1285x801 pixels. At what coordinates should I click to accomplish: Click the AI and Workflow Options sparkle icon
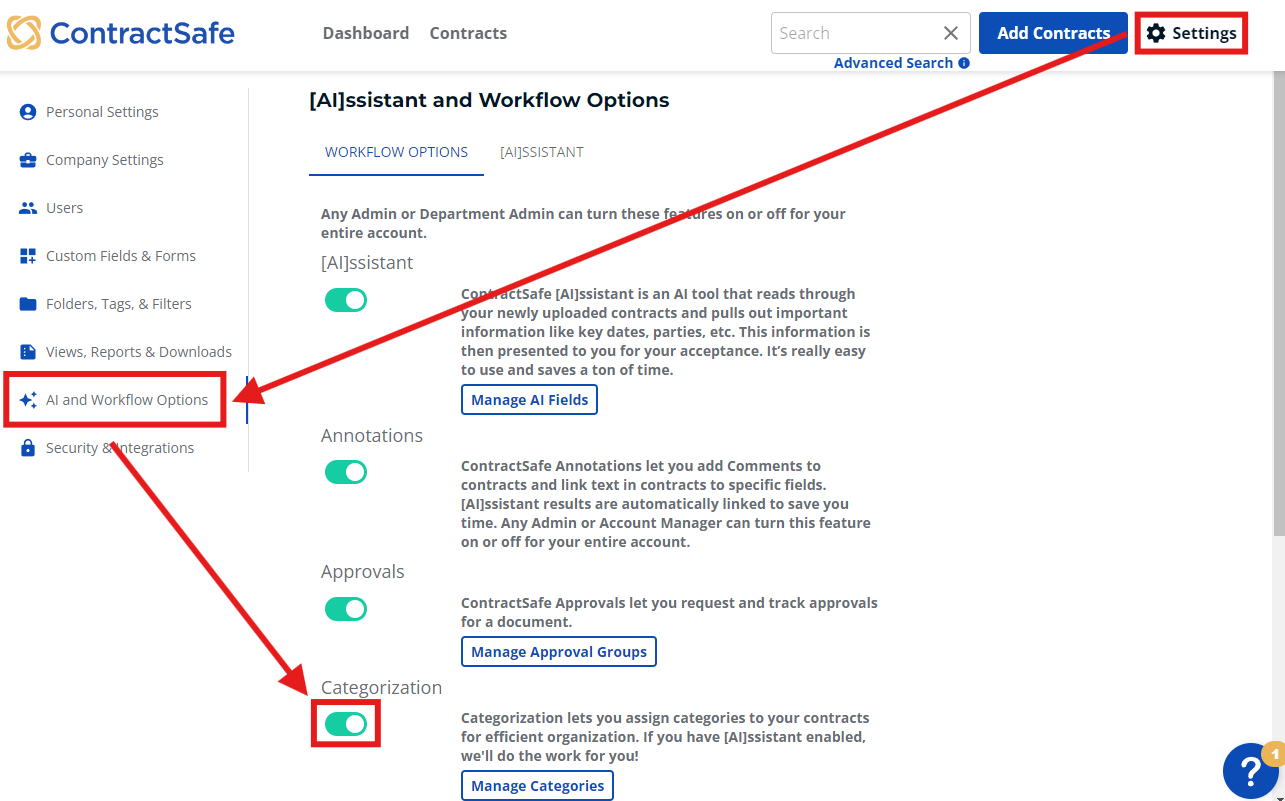(x=27, y=399)
